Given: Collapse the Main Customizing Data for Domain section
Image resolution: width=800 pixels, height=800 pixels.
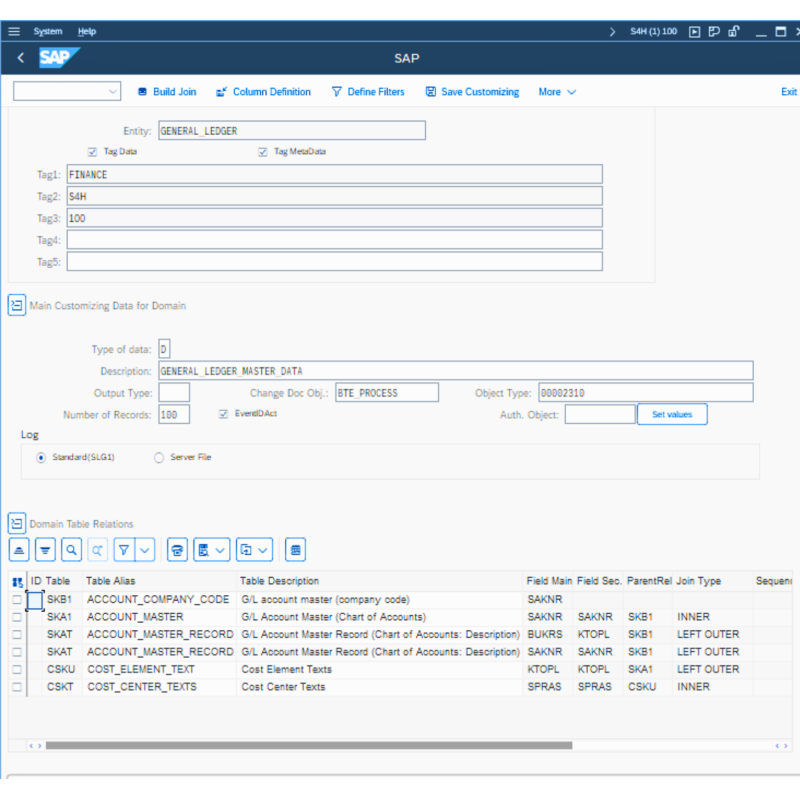Looking at the screenshot, I should 16,305.
